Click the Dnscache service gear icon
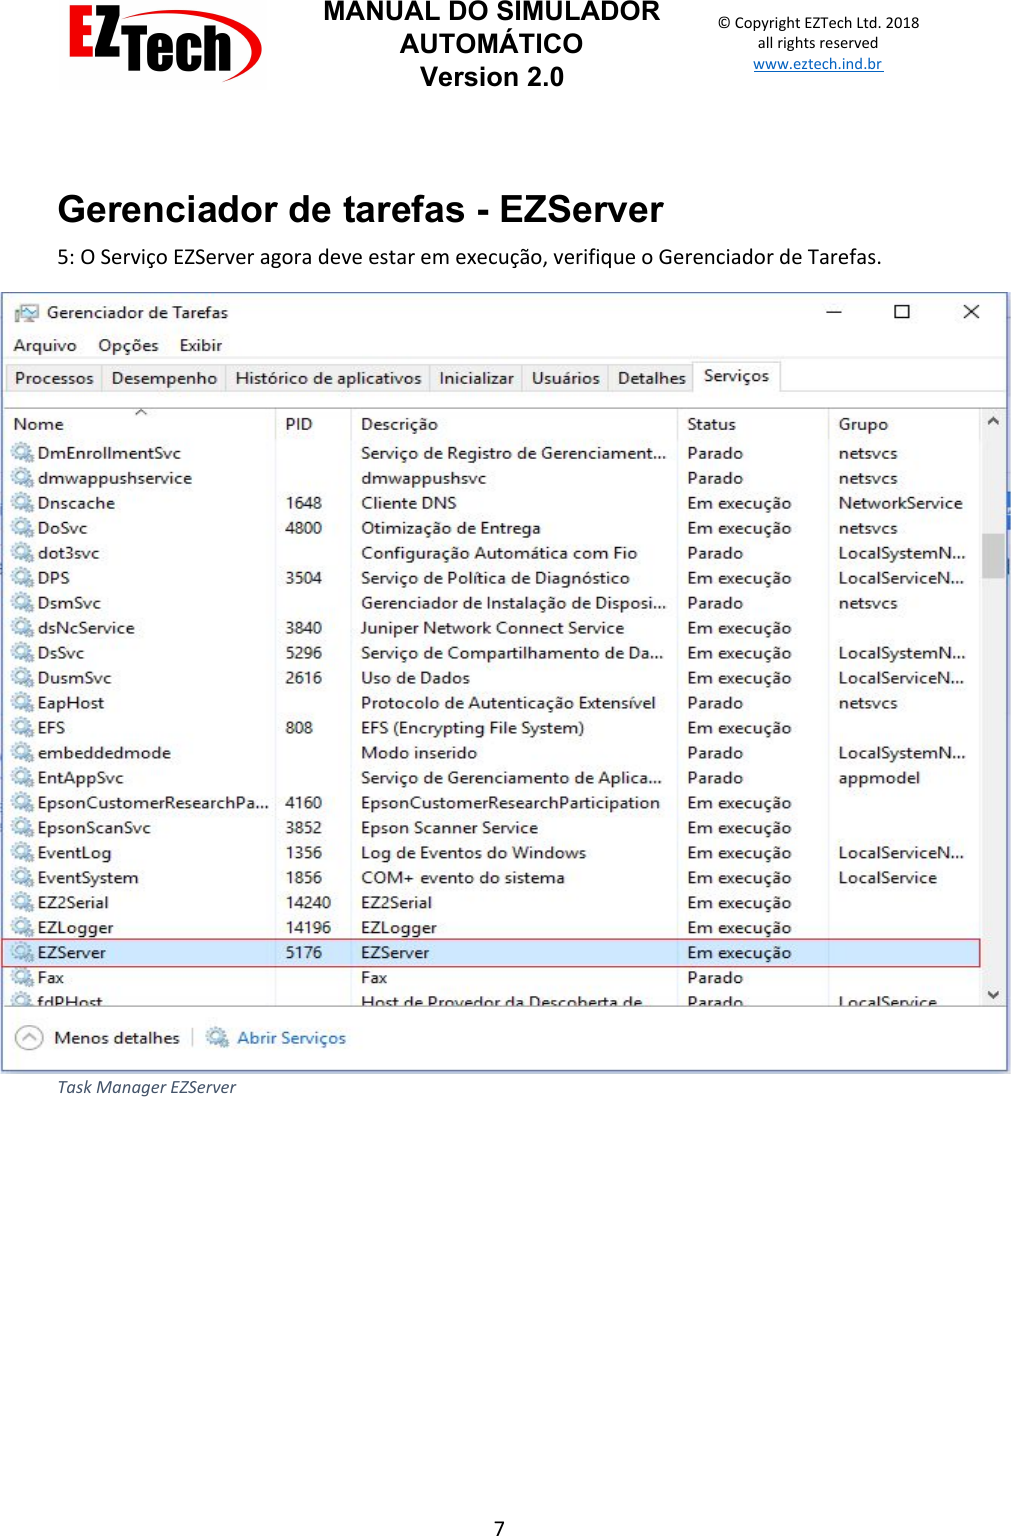The width and height of the screenshot is (1011, 1536). coord(22,502)
